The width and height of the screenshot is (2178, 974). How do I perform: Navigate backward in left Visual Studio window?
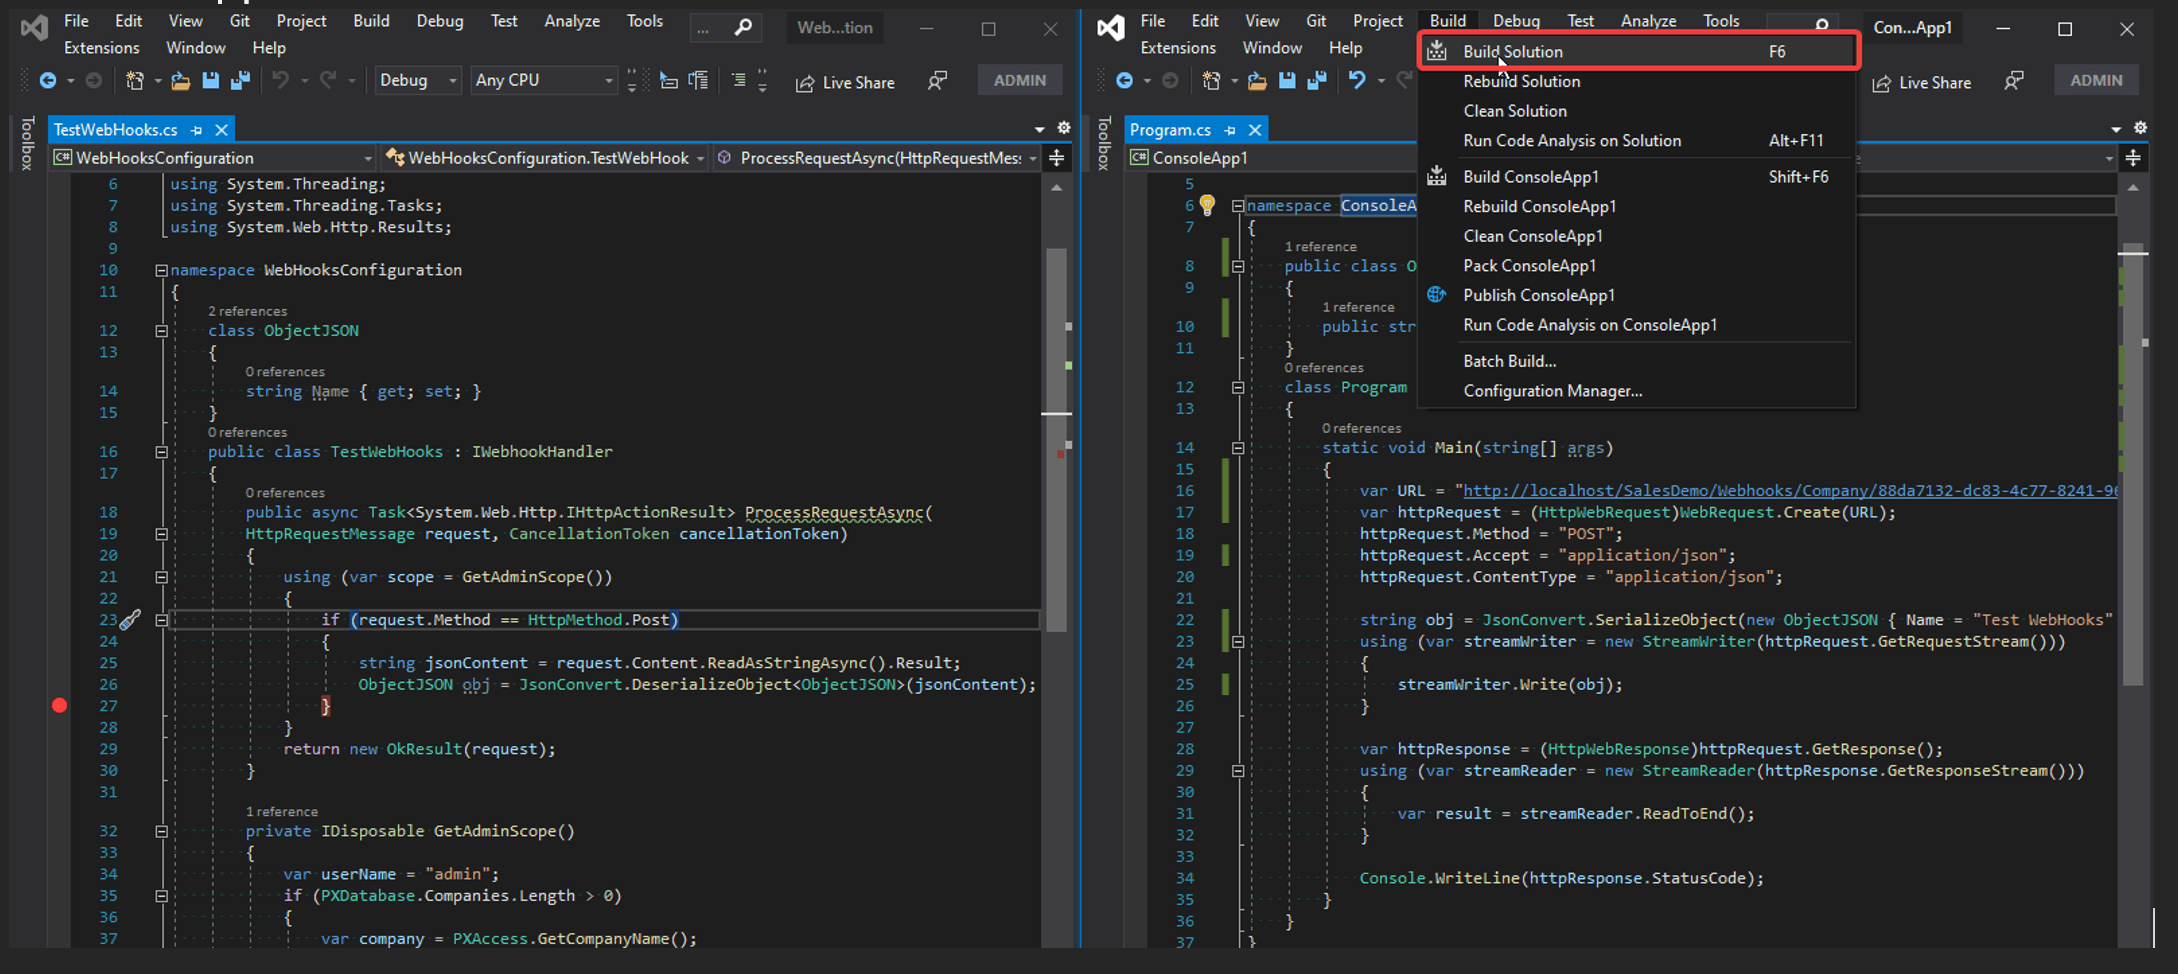click(x=47, y=81)
